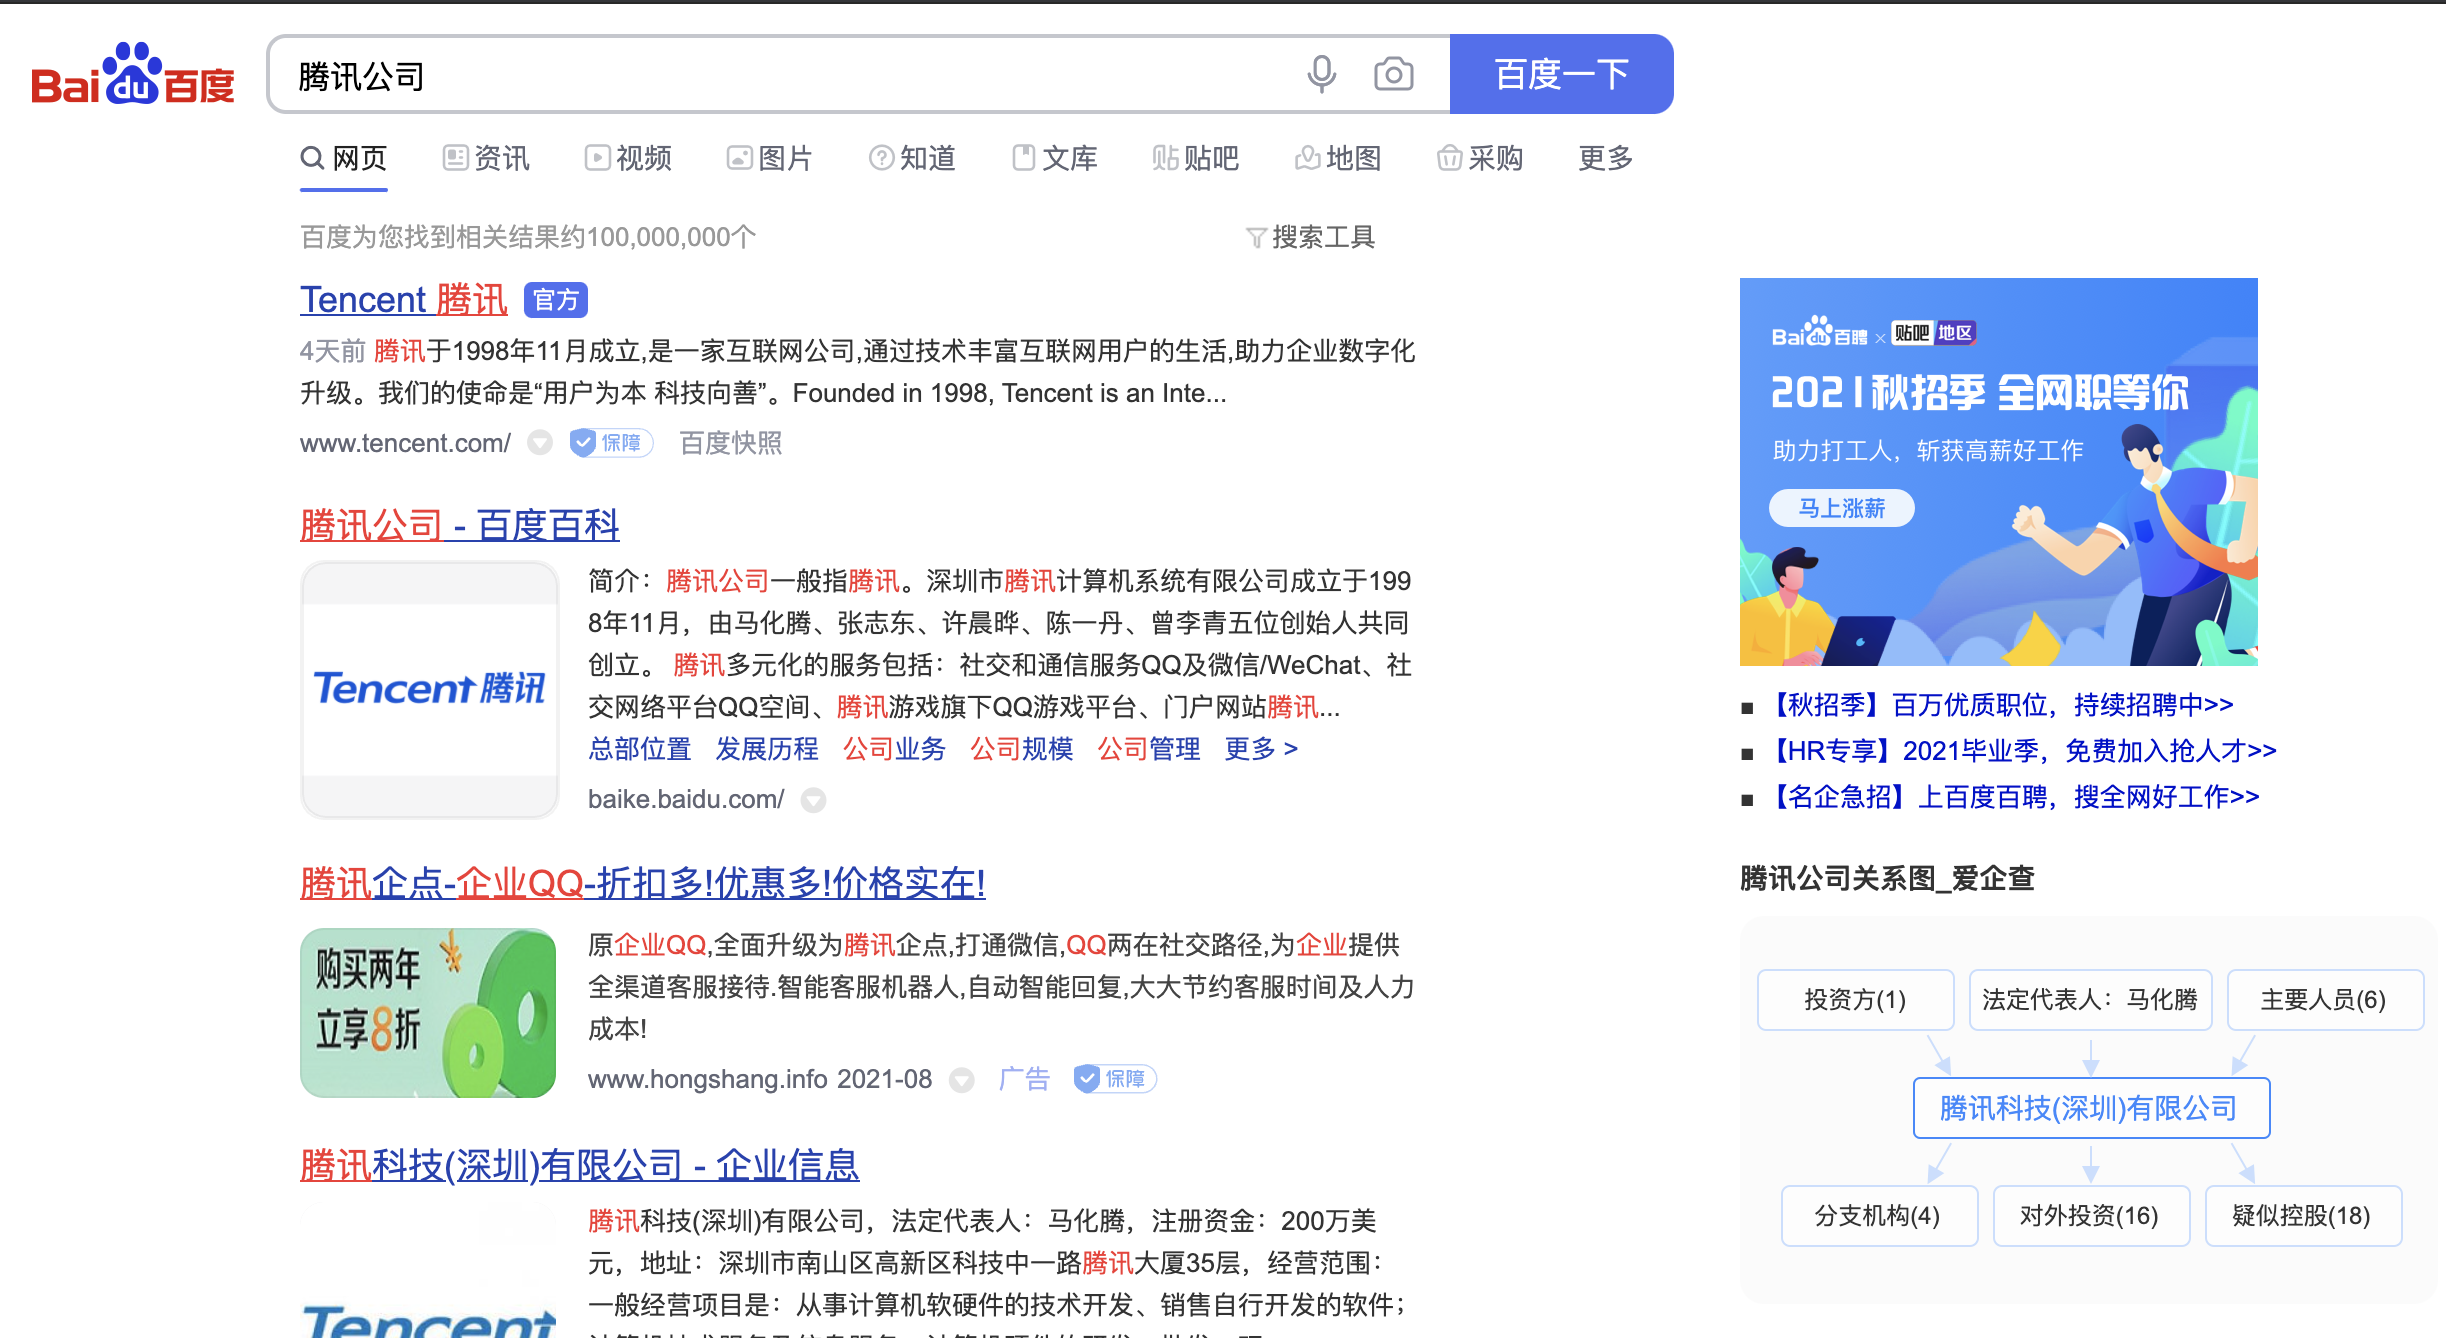The height and width of the screenshot is (1338, 2446).
Task: Open 公司管理 sublink
Action: coord(1149,749)
